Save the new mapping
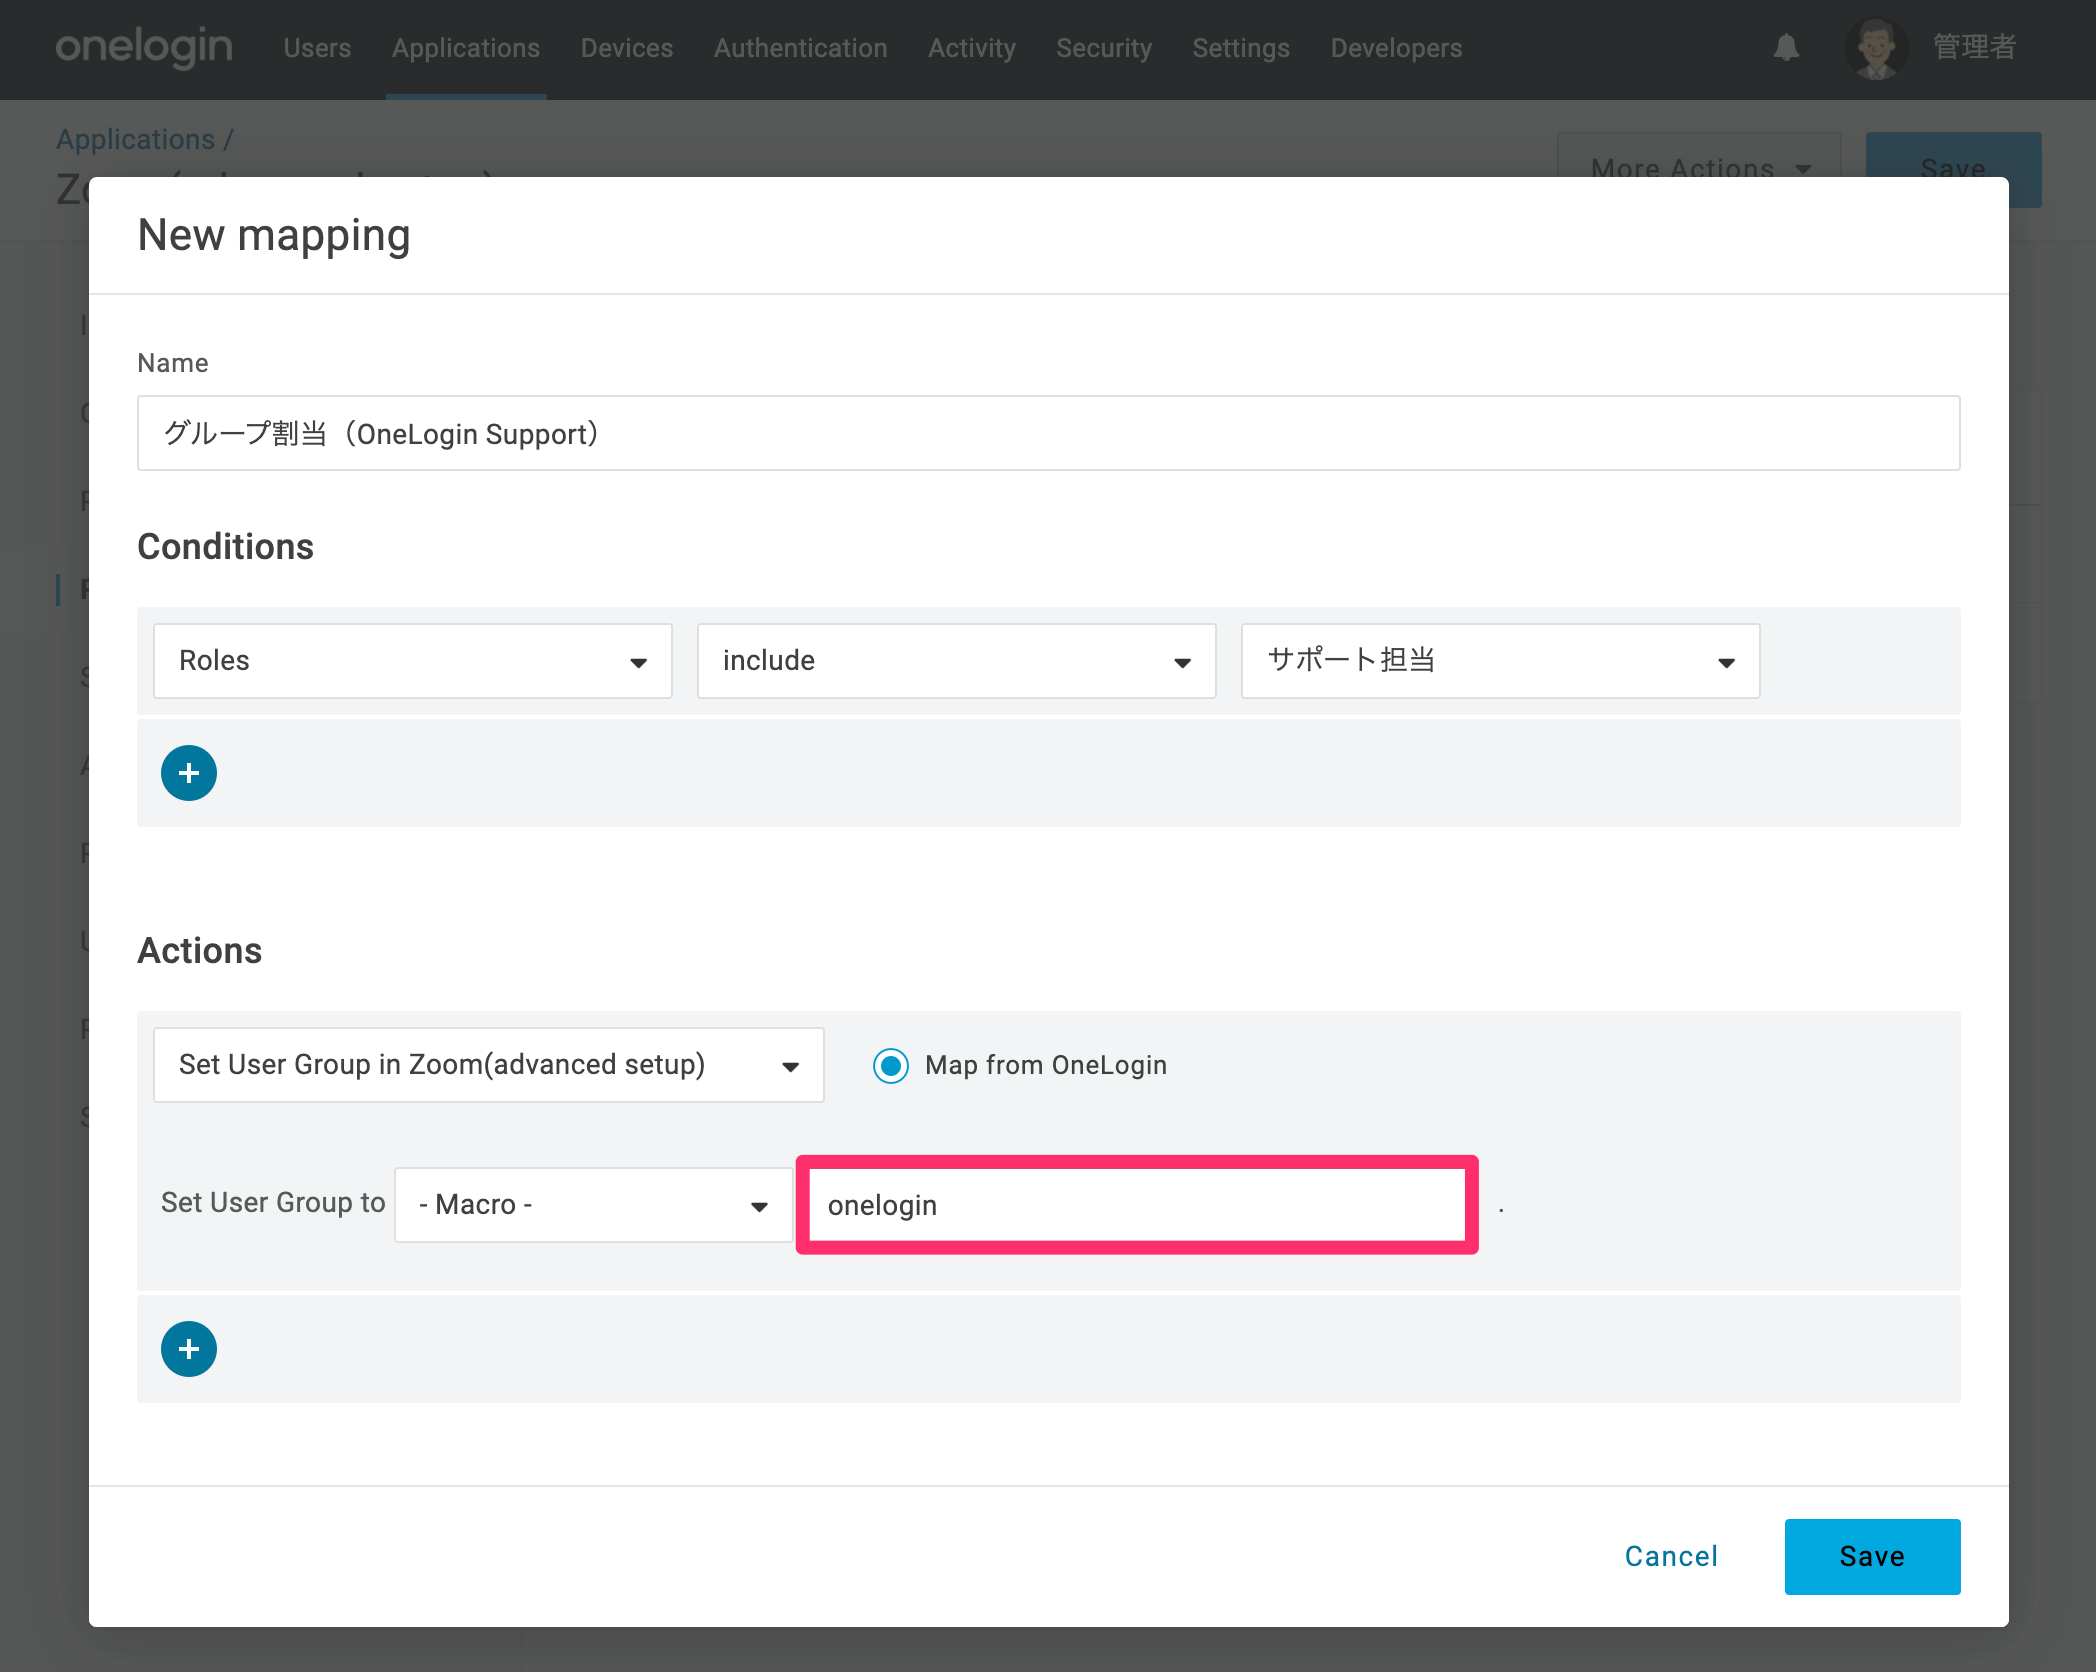 coord(1873,1557)
